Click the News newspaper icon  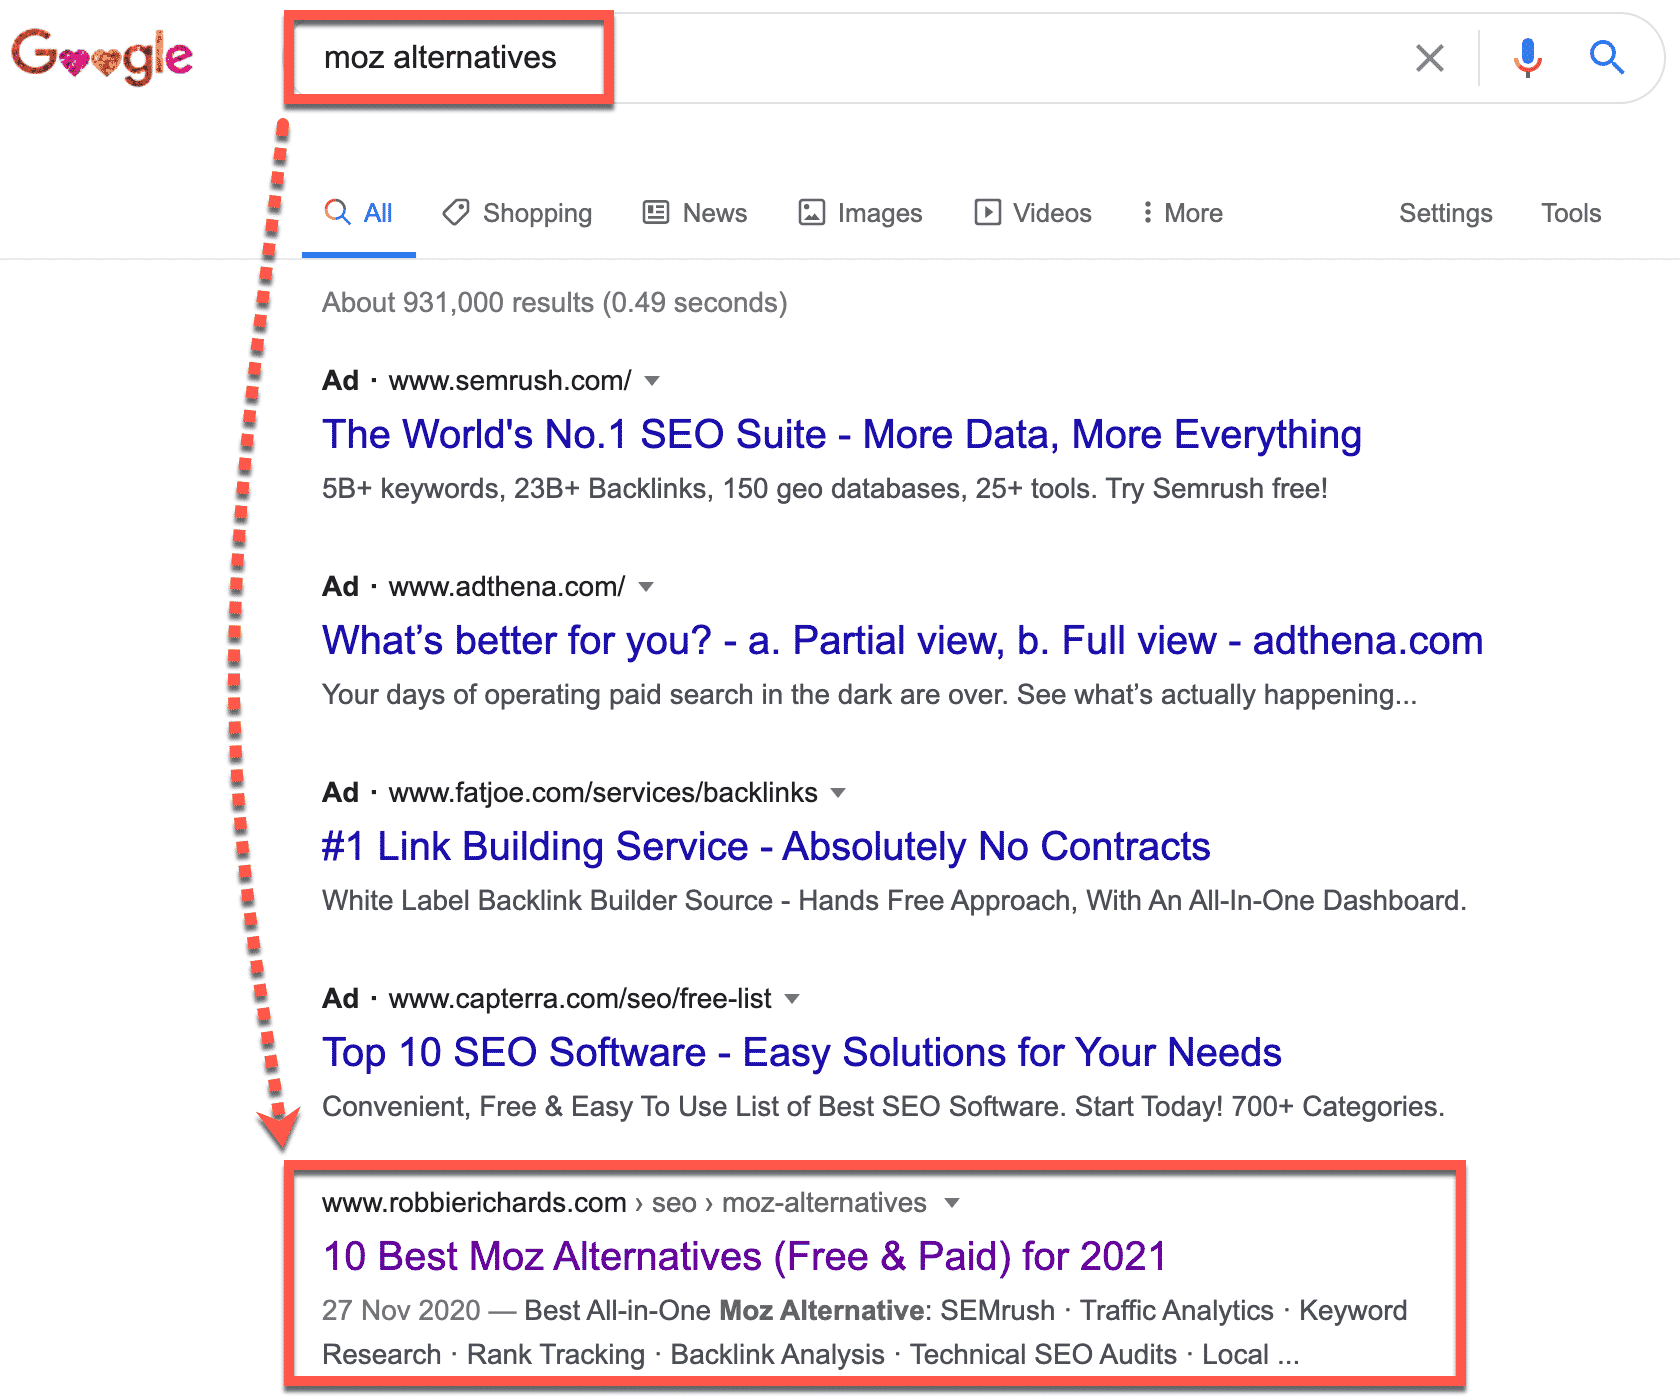[x=656, y=213]
